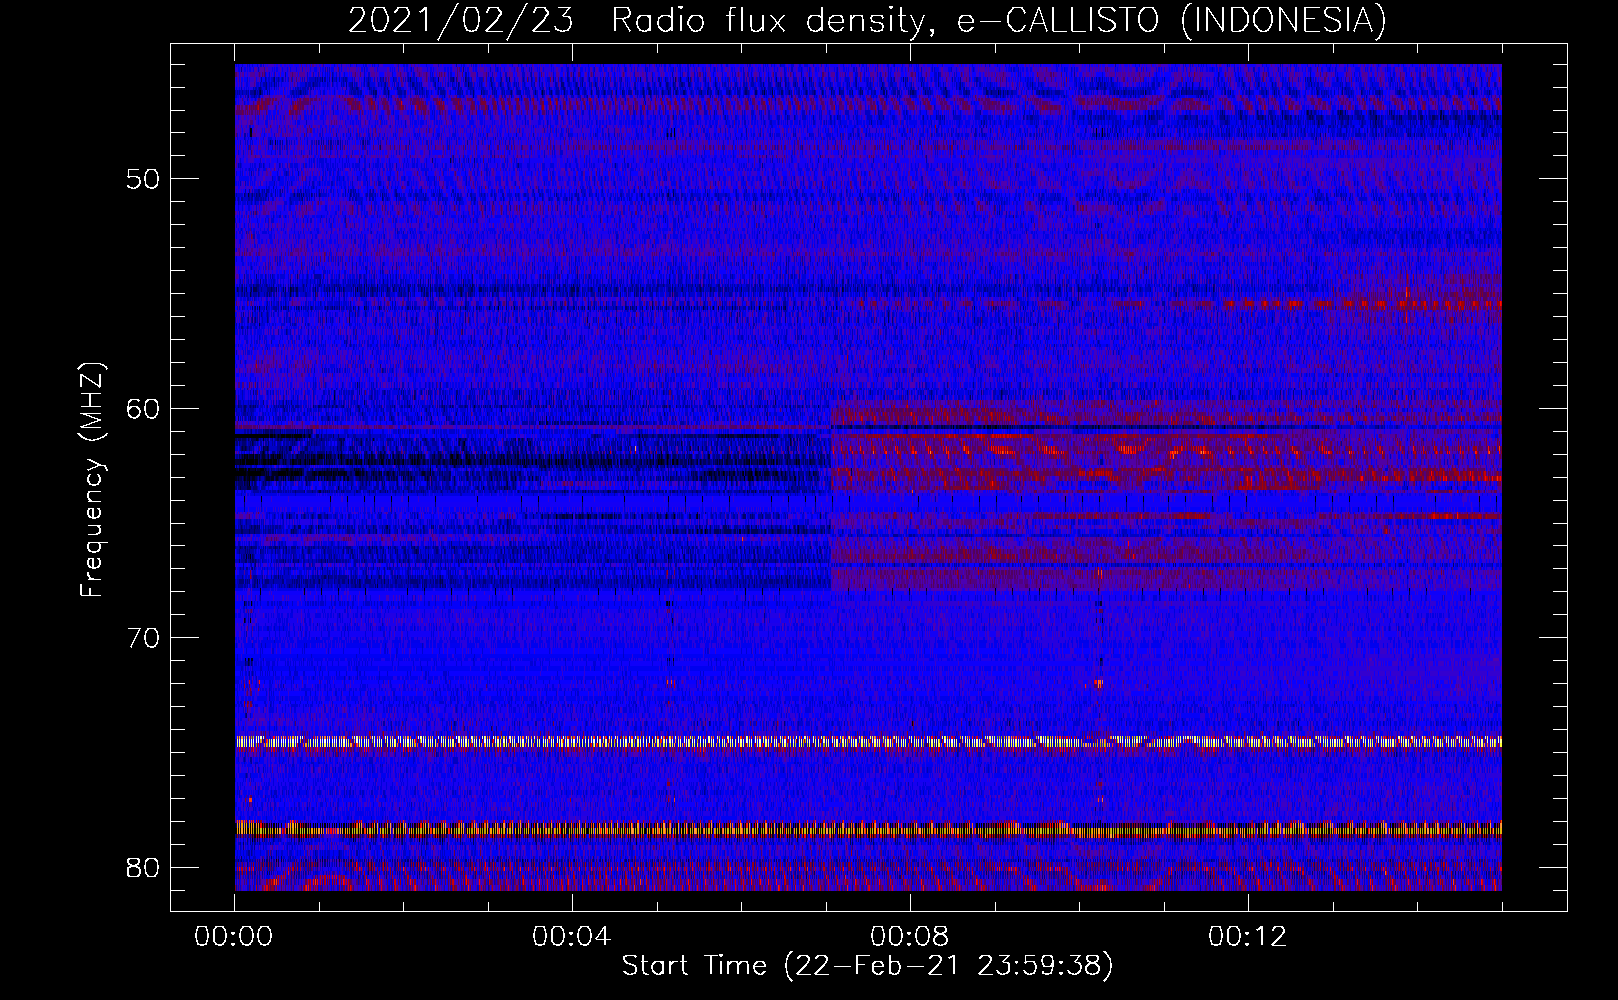The image size is (1618, 1000).
Task: Click the 00:00 time axis label
Action: pyautogui.click(x=235, y=937)
